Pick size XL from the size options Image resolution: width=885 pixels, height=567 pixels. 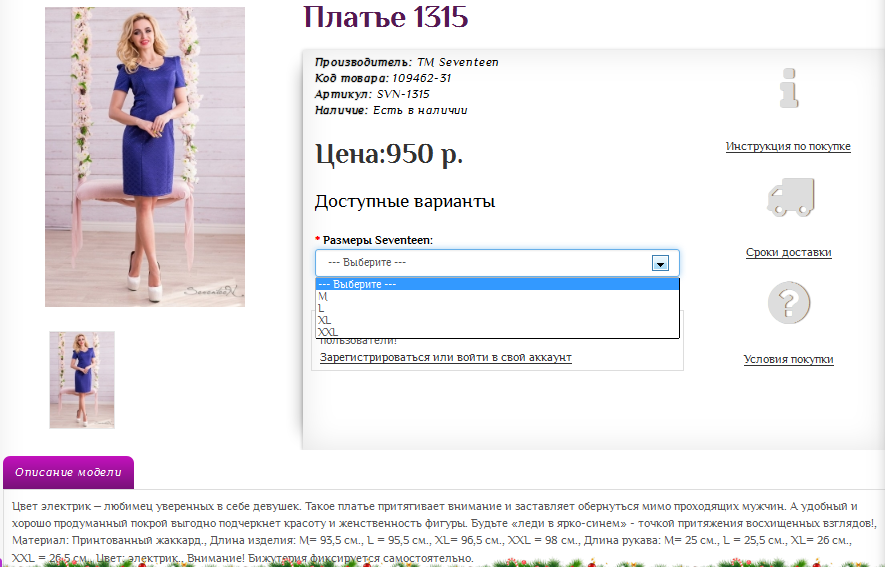tap(325, 320)
